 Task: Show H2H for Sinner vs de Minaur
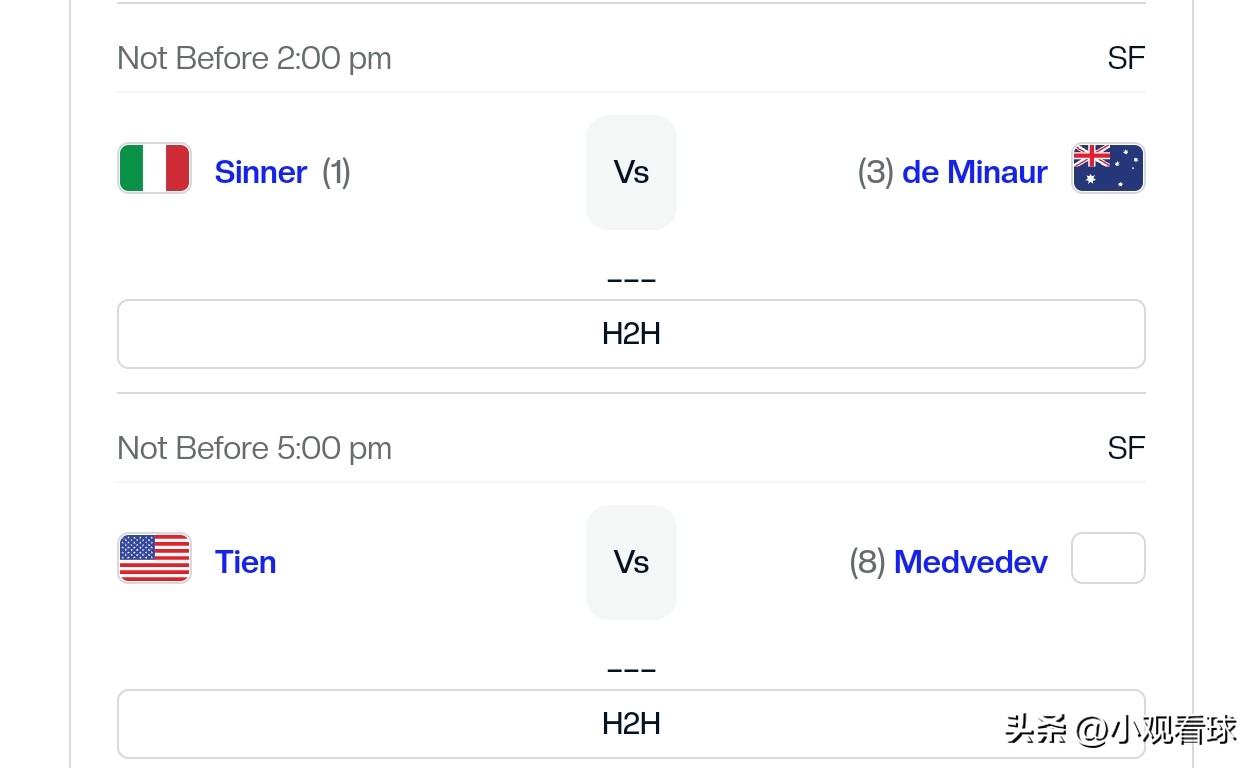pos(631,334)
